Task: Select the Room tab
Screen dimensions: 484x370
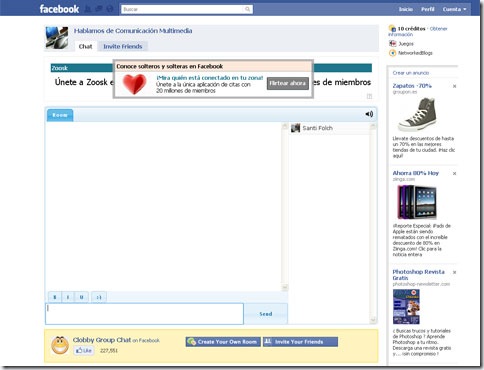Action: tap(60, 115)
